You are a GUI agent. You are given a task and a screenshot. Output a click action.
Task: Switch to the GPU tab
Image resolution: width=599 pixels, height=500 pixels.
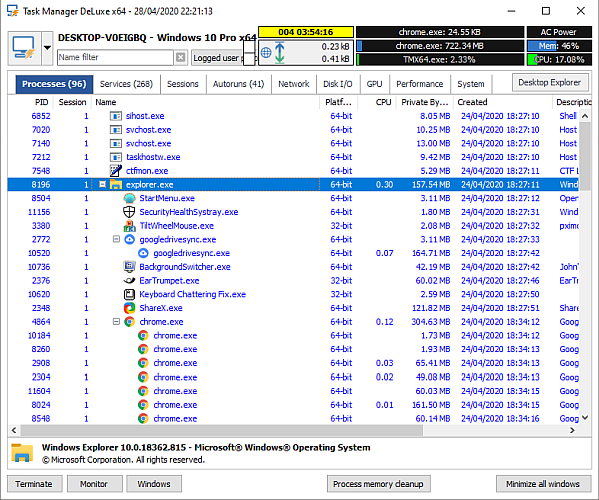(x=374, y=84)
